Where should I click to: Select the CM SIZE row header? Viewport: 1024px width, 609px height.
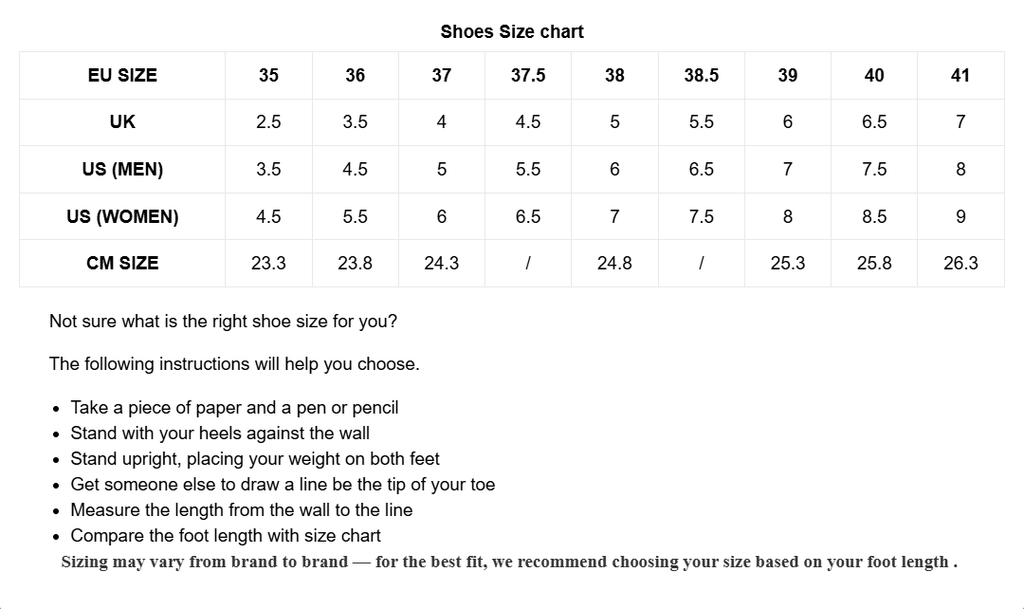click(x=122, y=263)
